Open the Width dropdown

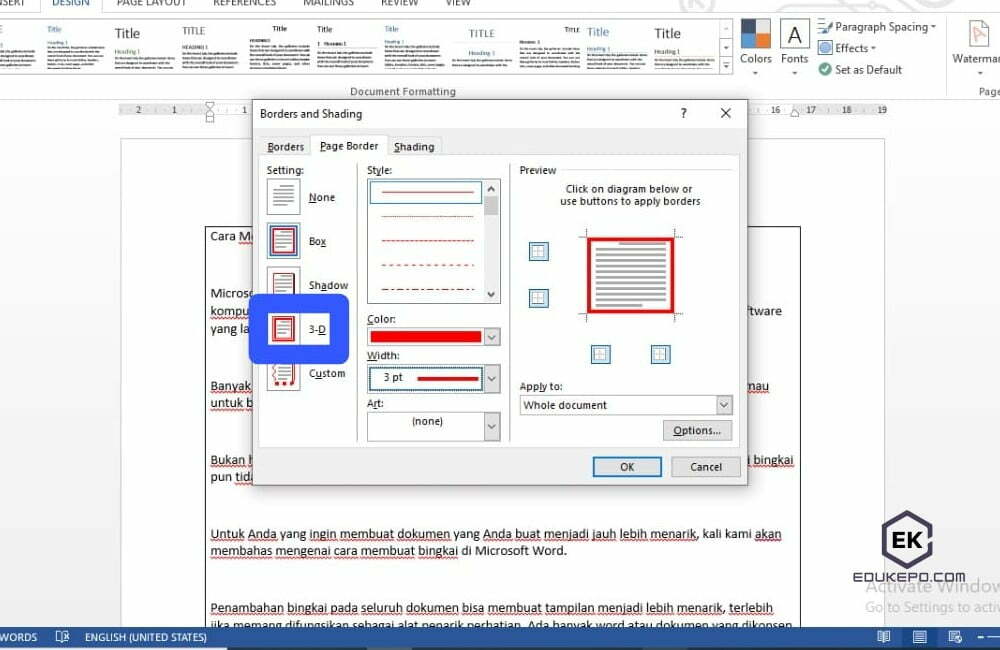click(x=491, y=378)
